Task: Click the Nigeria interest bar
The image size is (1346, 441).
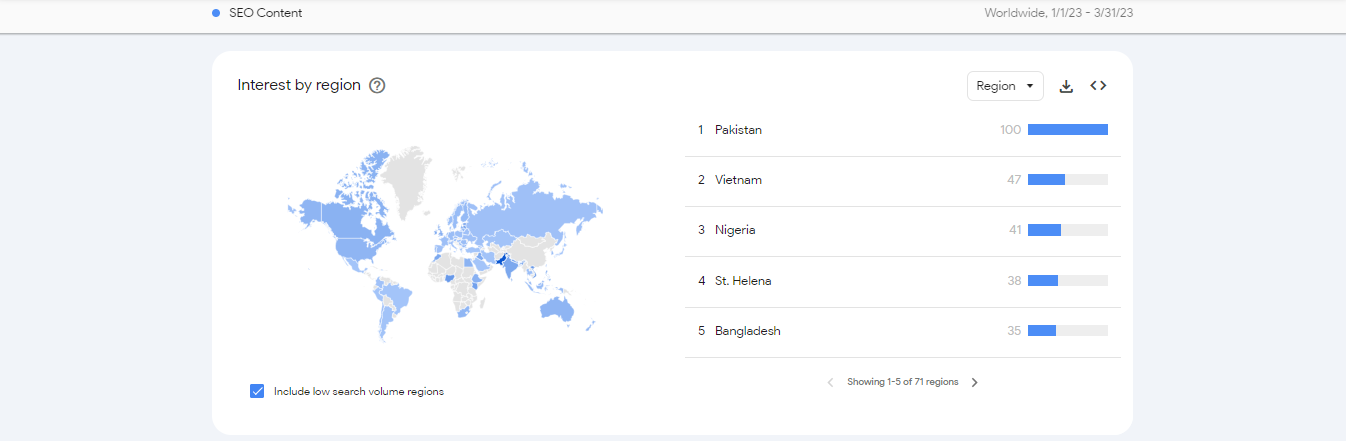Action: click(1068, 230)
